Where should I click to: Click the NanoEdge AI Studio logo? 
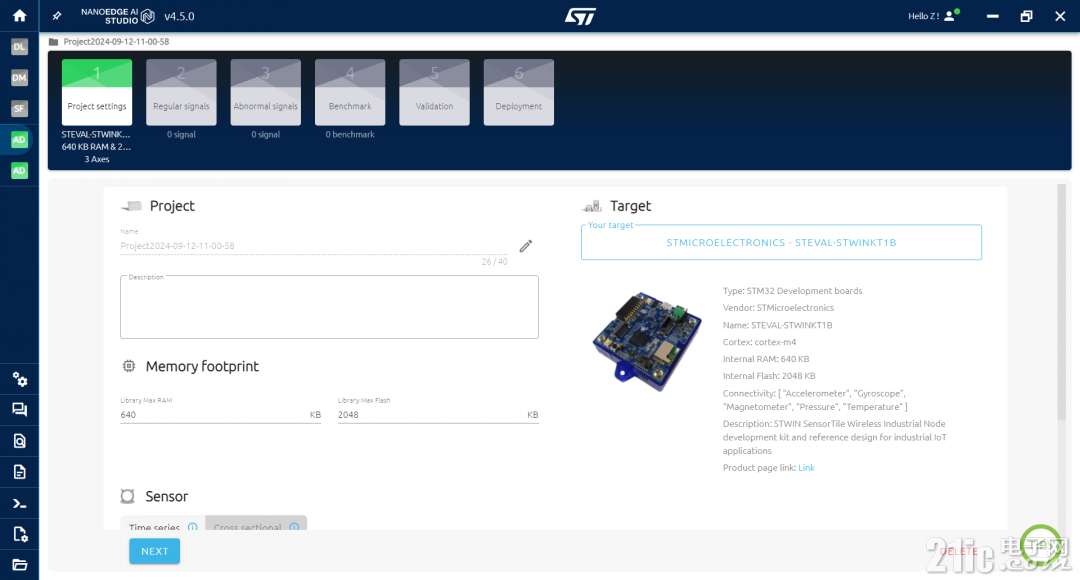tap(117, 16)
